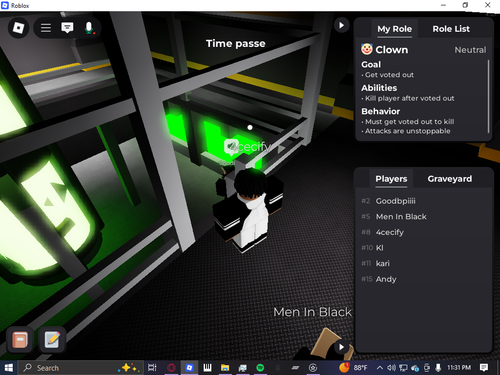Open the notification center icon
The width and height of the screenshot is (500, 375).
click(484, 368)
